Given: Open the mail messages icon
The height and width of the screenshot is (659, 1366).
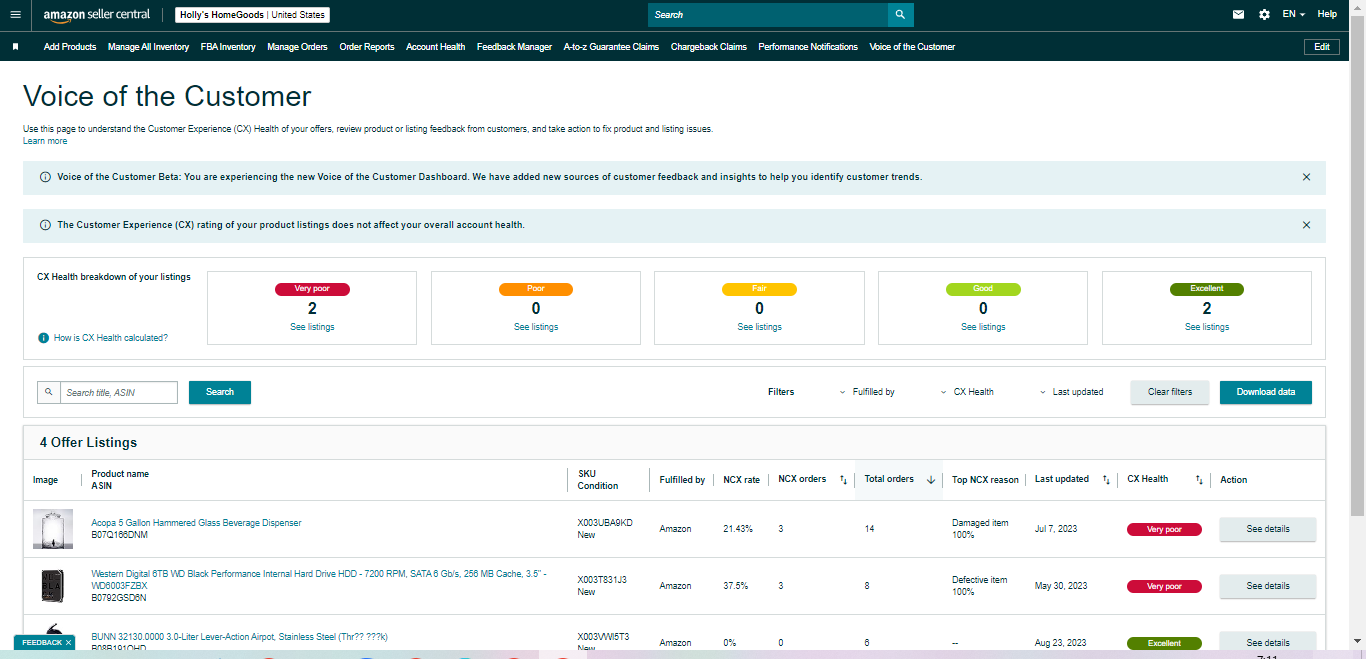Looking at the screenshot, I should click(1238, 15).
